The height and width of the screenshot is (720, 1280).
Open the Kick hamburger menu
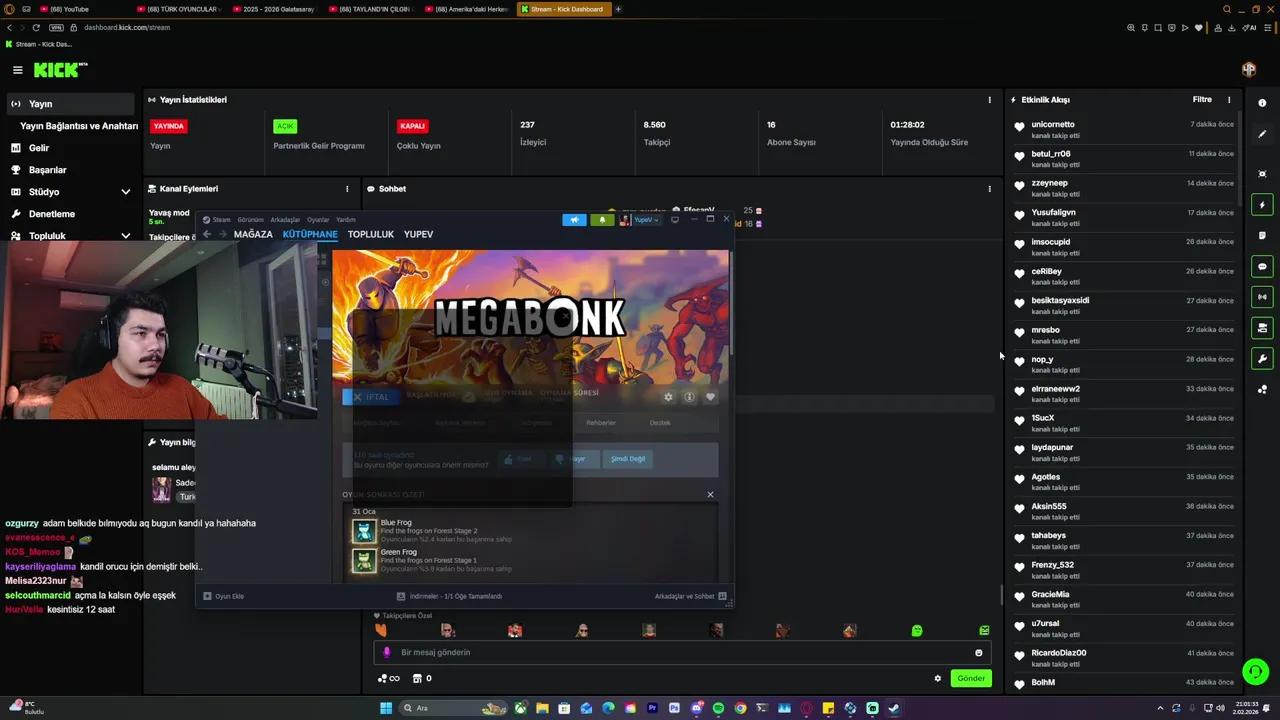pos(17,70)
